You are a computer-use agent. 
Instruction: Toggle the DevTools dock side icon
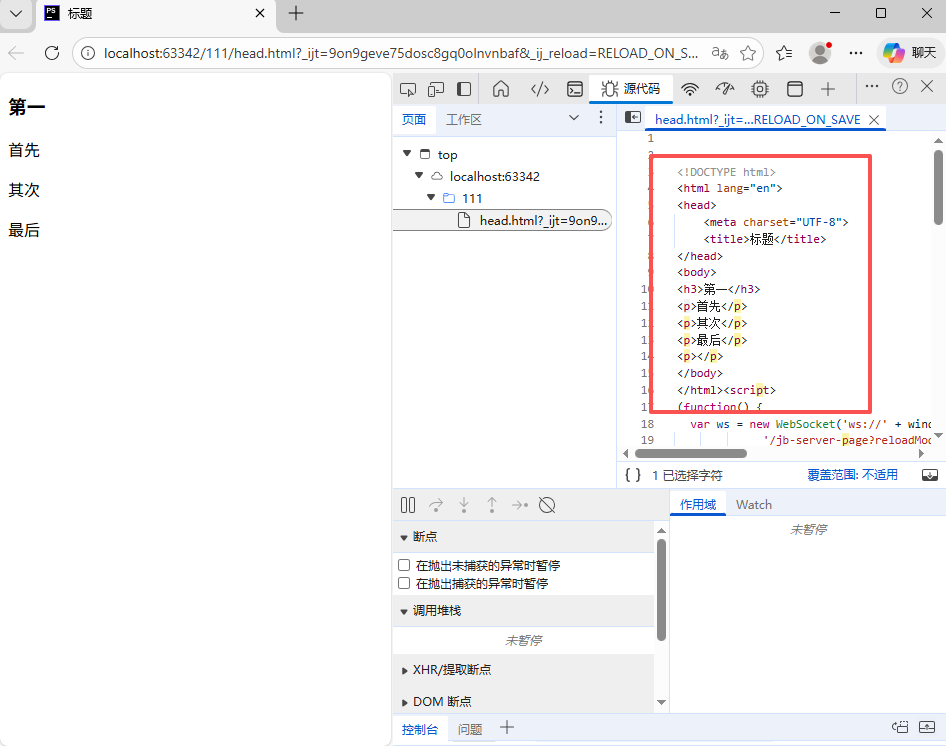tap(464, 89)
